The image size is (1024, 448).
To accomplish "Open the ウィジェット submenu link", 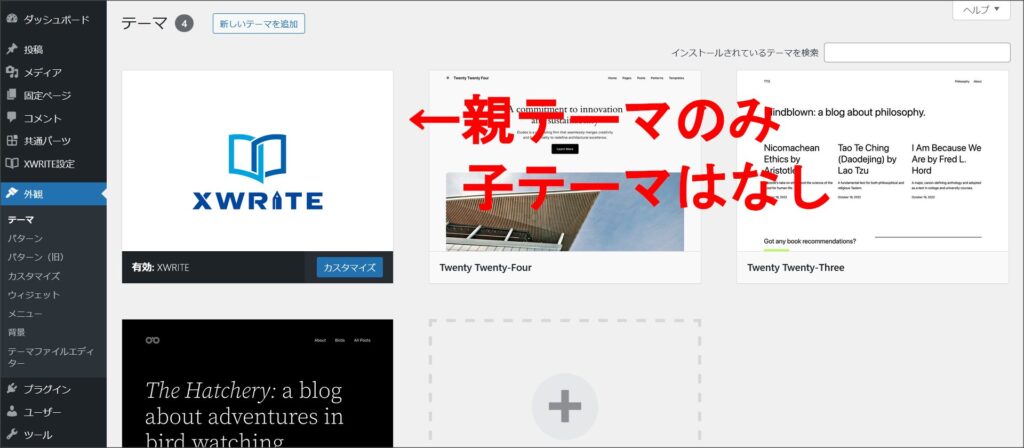I will pyautogui.click(x=34, y=295).
